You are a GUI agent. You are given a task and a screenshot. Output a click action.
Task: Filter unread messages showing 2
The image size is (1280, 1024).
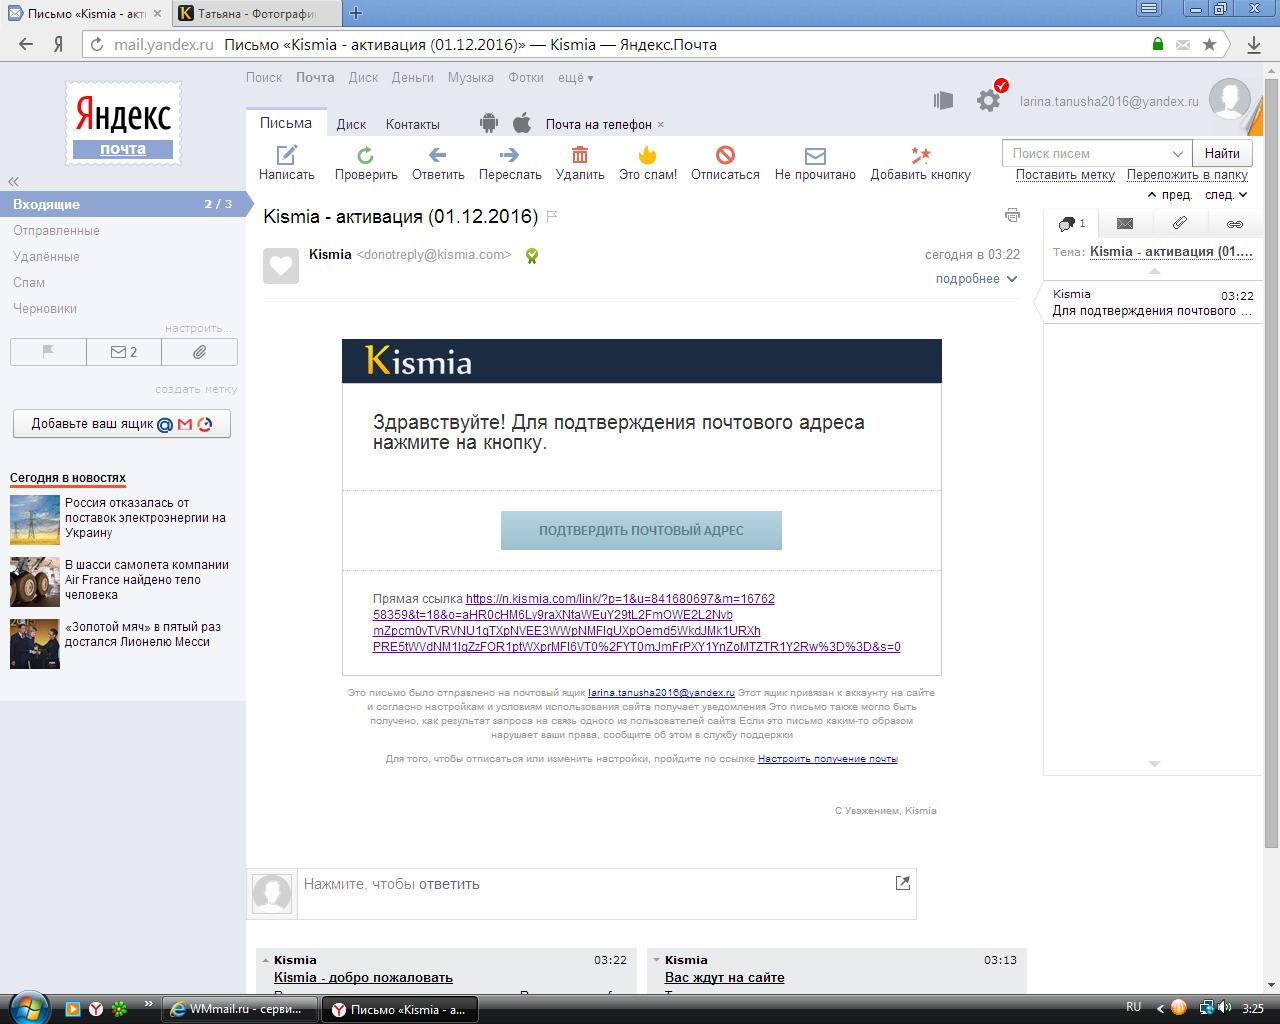124,352
